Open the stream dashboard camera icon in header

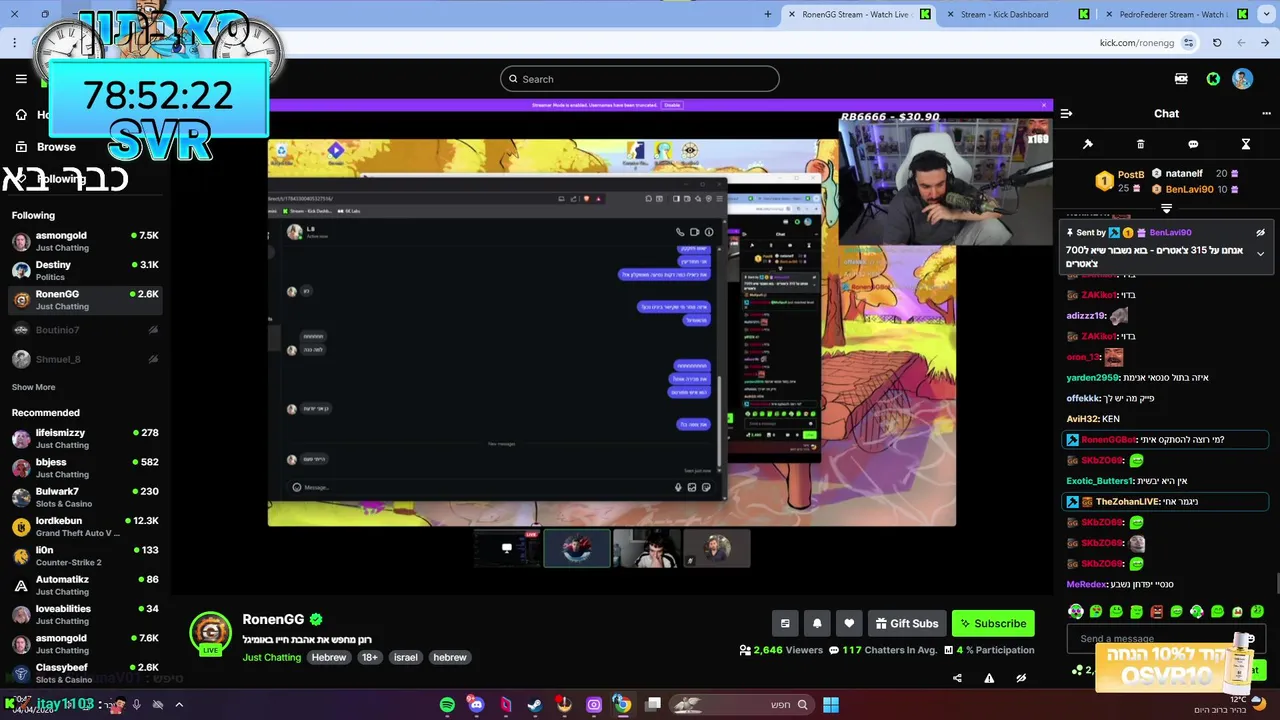(1181, 79)
